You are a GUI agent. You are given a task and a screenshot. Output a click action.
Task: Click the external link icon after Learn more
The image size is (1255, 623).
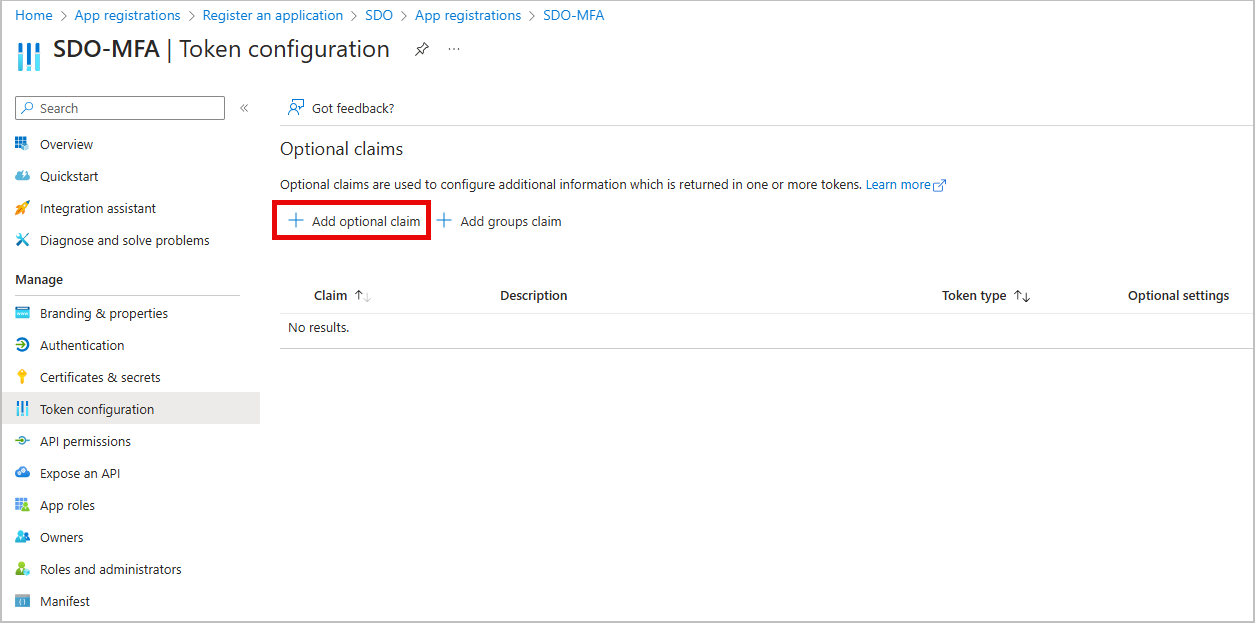[939, 185]
